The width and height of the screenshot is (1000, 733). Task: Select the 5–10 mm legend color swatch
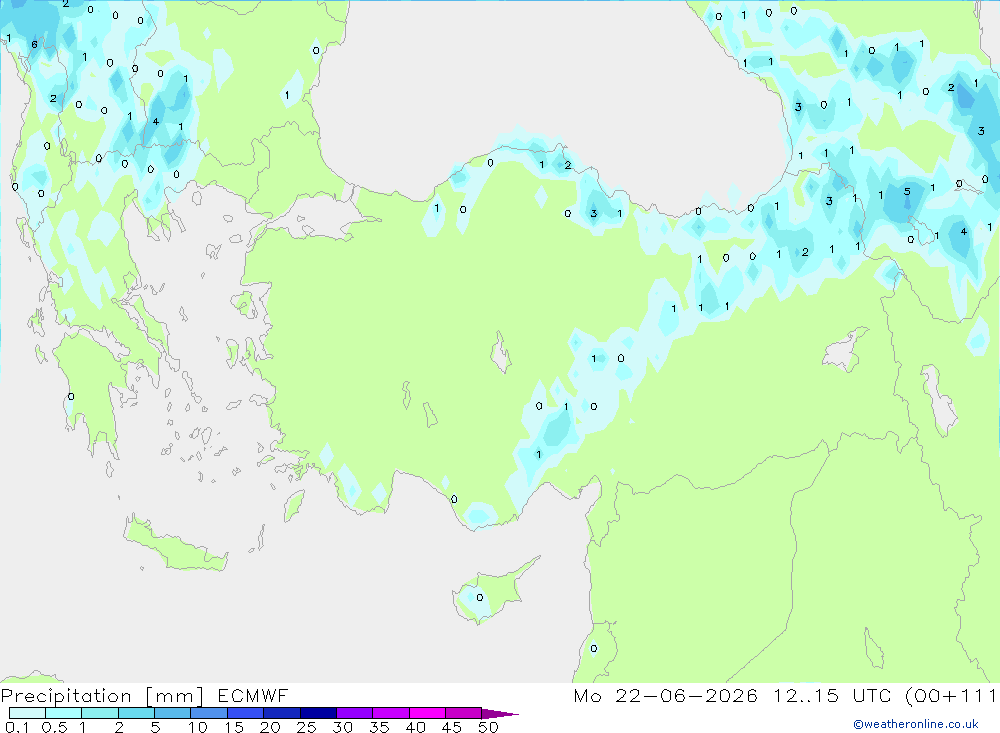click(x=173, y=713)
